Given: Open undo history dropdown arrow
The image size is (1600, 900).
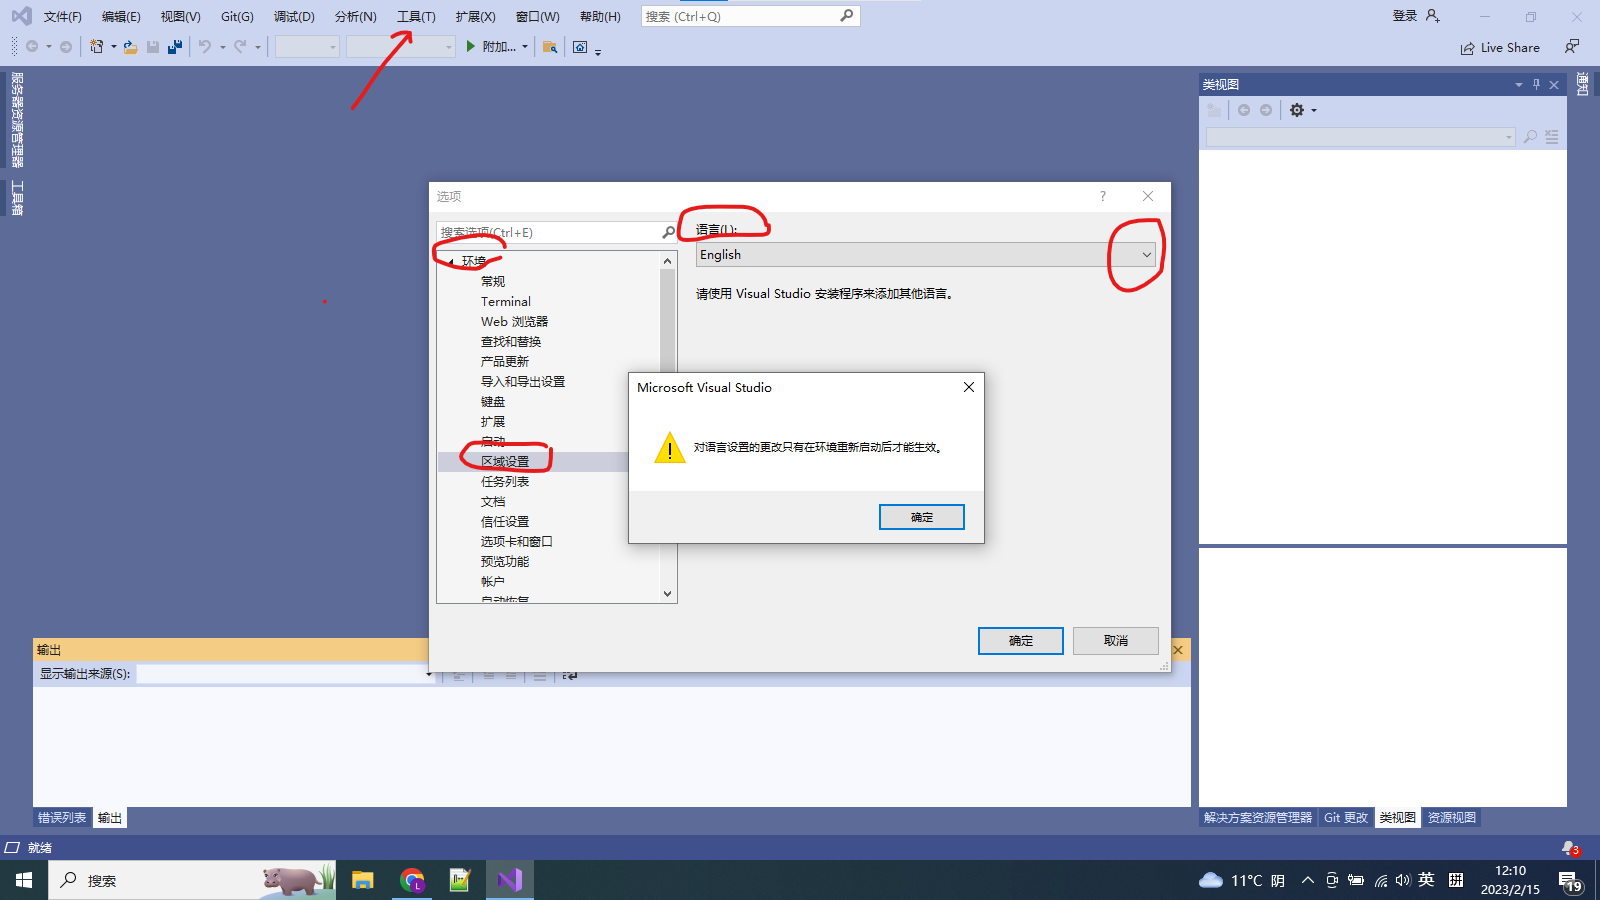Looking at the screenshot, I should pos(222,47).
